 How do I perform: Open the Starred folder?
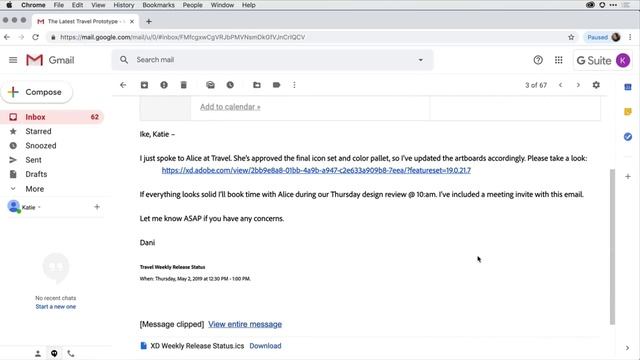coord(38,131)
